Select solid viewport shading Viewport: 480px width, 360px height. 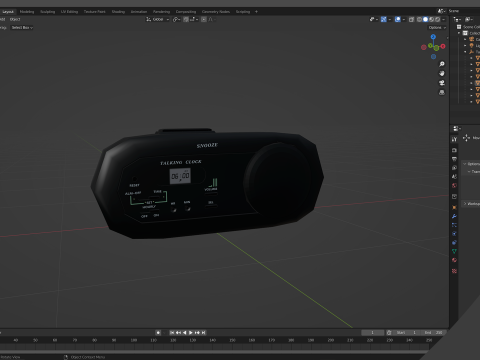point(425,19)
